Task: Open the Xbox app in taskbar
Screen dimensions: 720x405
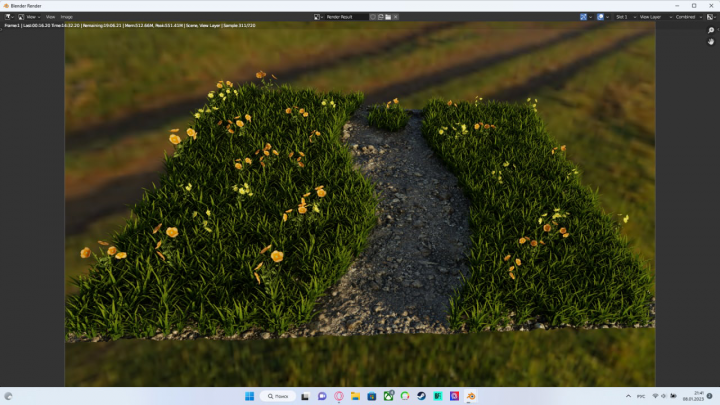Action: (388, 396)
